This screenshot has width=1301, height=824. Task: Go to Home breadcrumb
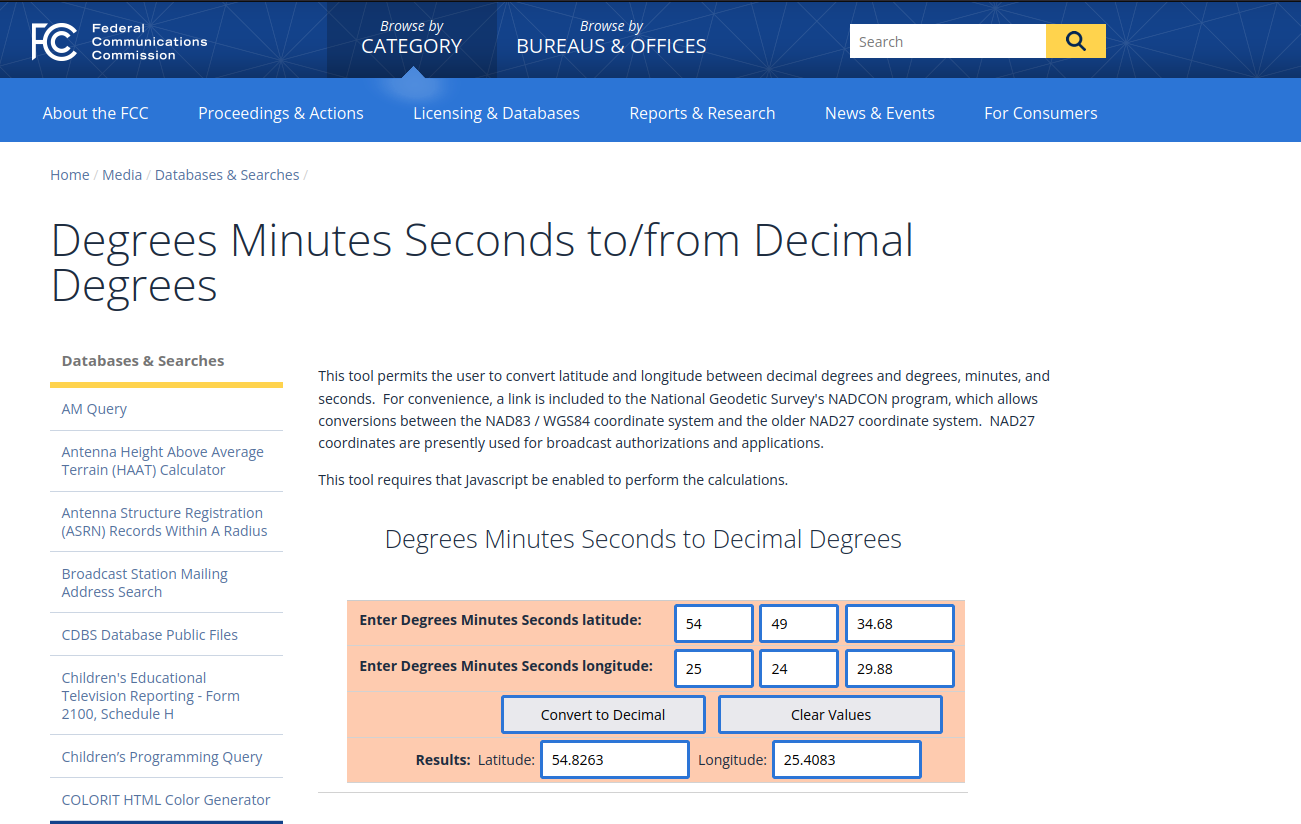70,175
